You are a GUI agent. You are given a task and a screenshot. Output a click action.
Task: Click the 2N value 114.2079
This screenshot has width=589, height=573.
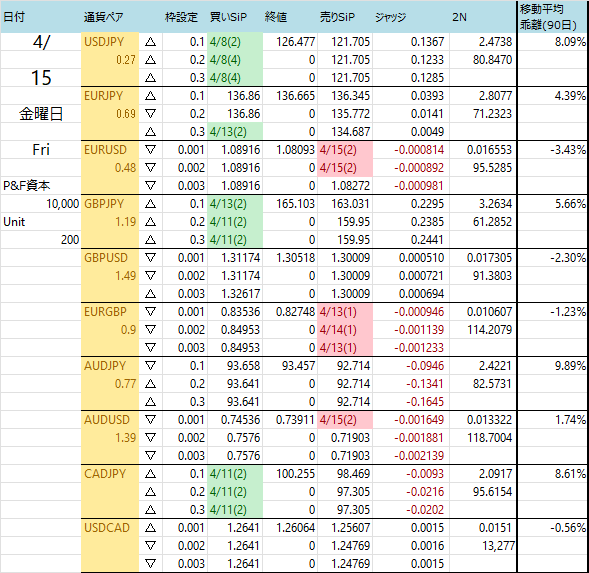483,330
